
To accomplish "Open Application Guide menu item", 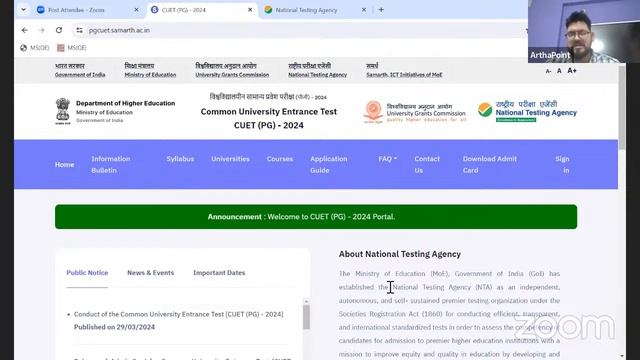I will pyautogui.click(x=329, y=164).
